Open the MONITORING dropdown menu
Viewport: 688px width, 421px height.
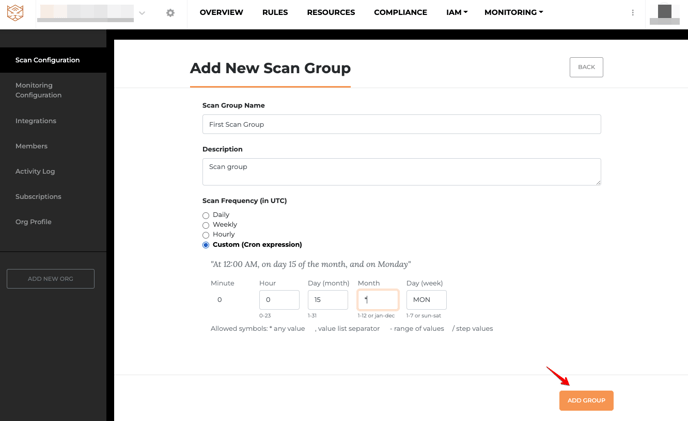[513, 12]
